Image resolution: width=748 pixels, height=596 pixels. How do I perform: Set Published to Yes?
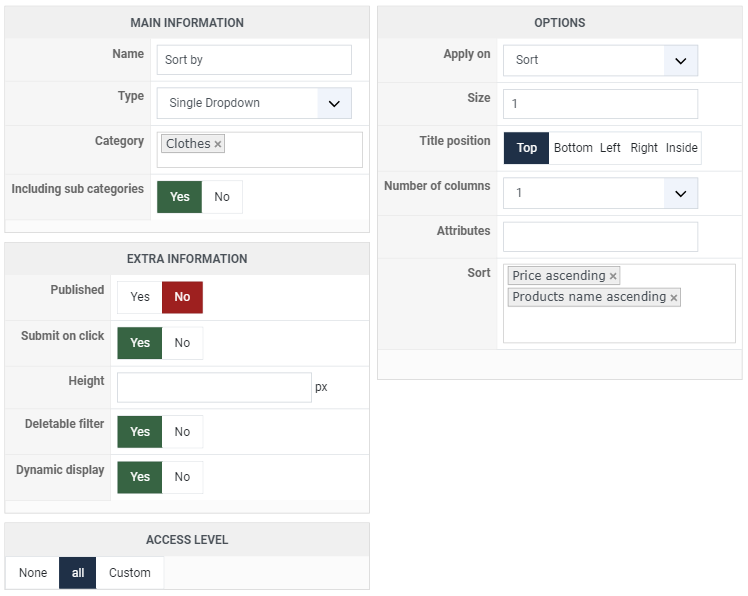(140, 297)
